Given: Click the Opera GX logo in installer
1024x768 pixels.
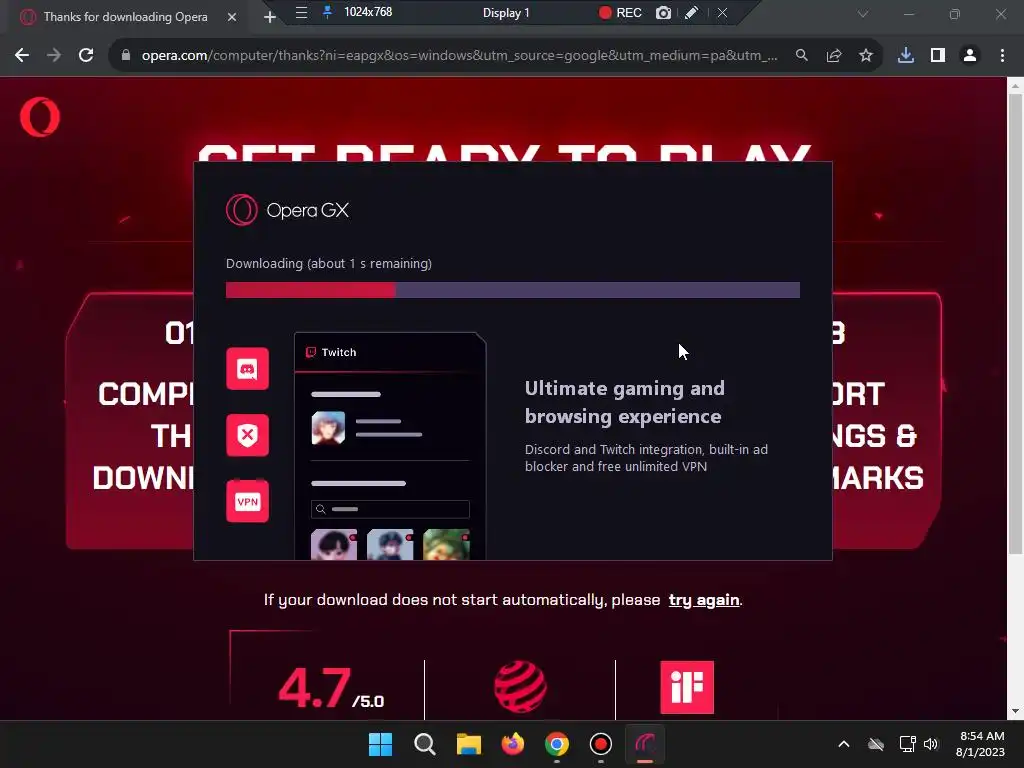Looking at the screenshot, I should click(287, 210).
